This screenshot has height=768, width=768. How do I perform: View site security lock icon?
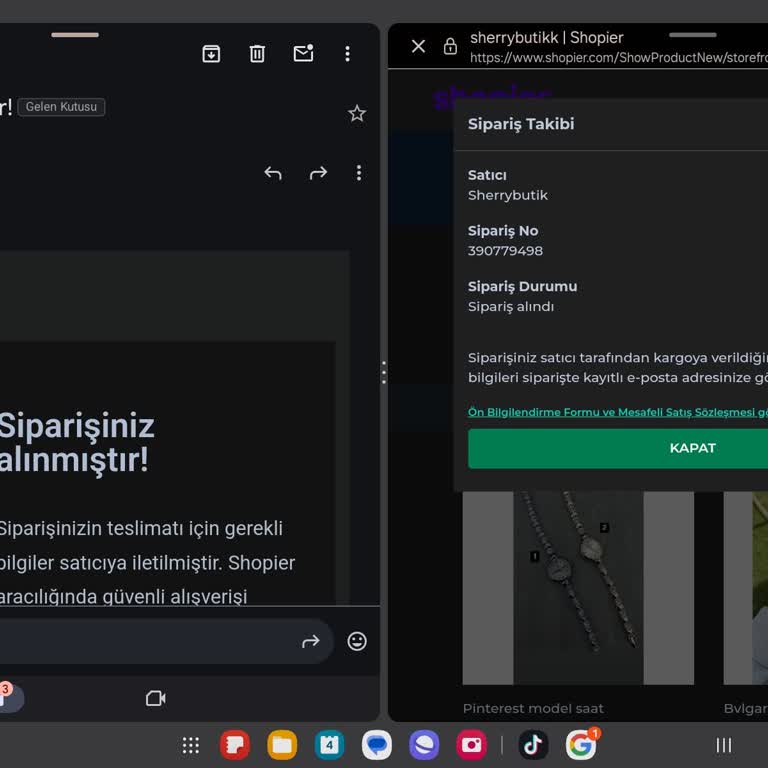click(450, 47)
